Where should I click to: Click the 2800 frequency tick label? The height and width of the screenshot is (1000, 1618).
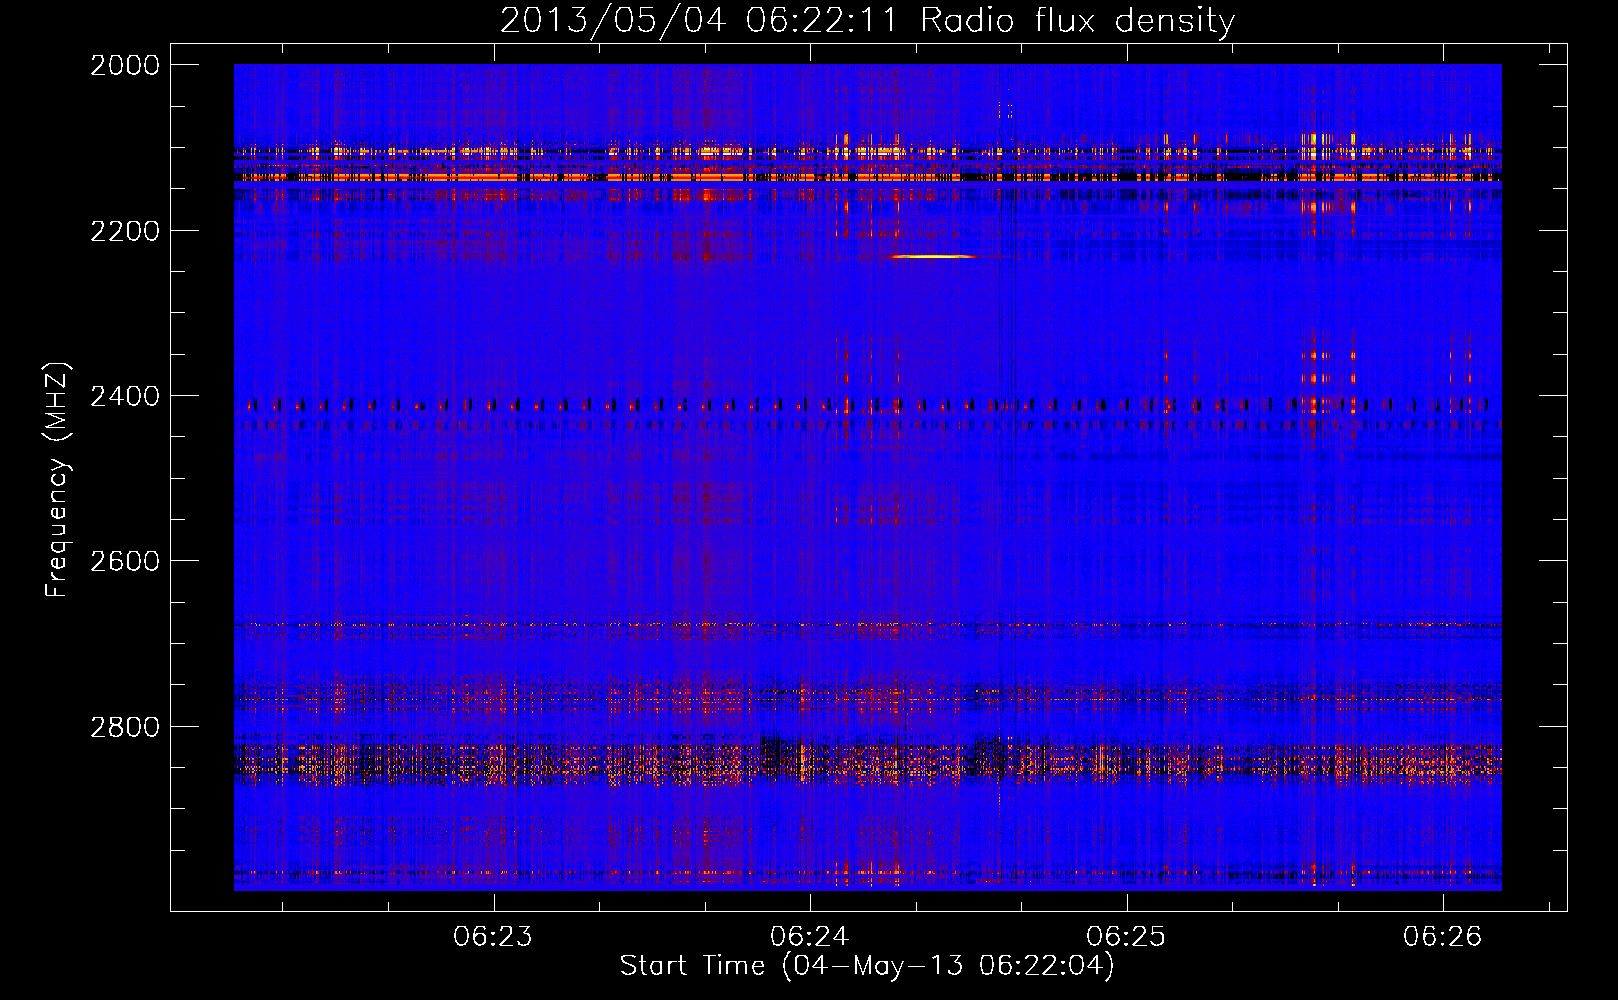pyautogui.click(x=125, y=726)
